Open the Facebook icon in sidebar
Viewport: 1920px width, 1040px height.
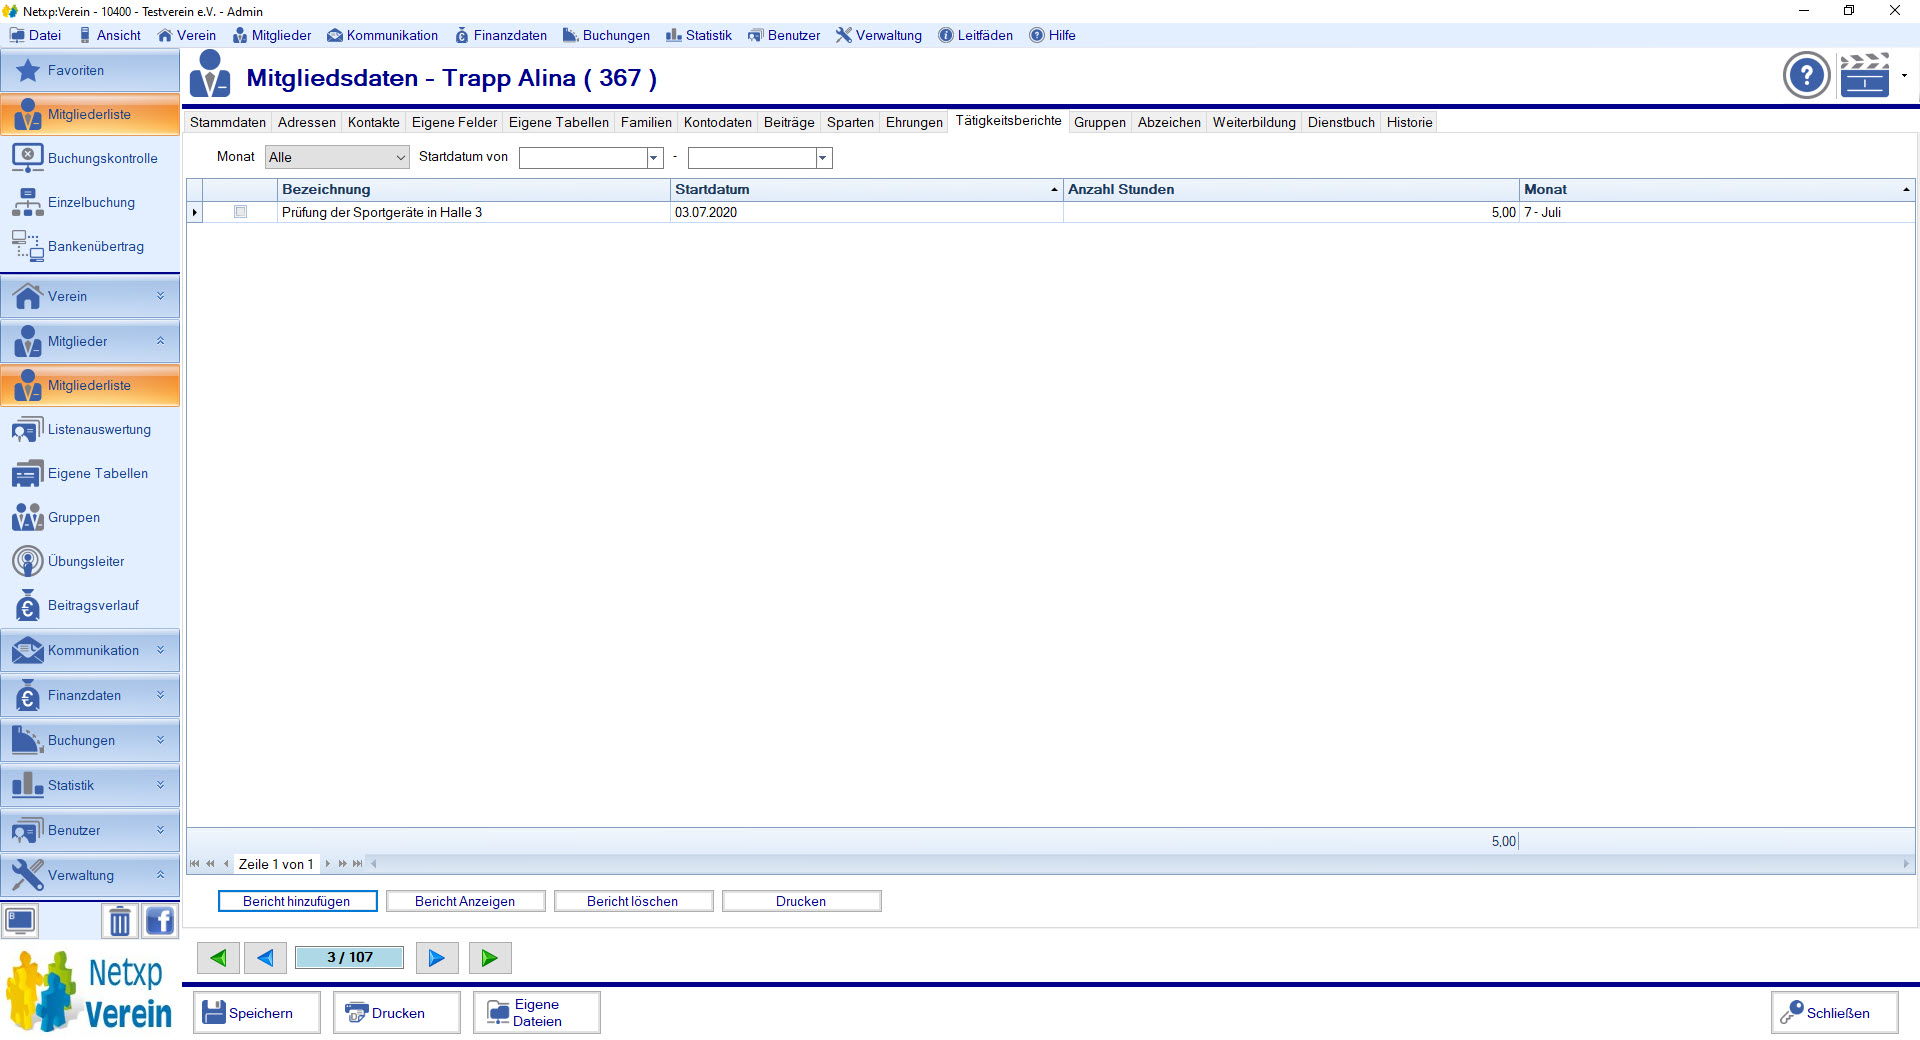(x=160, y=921)
